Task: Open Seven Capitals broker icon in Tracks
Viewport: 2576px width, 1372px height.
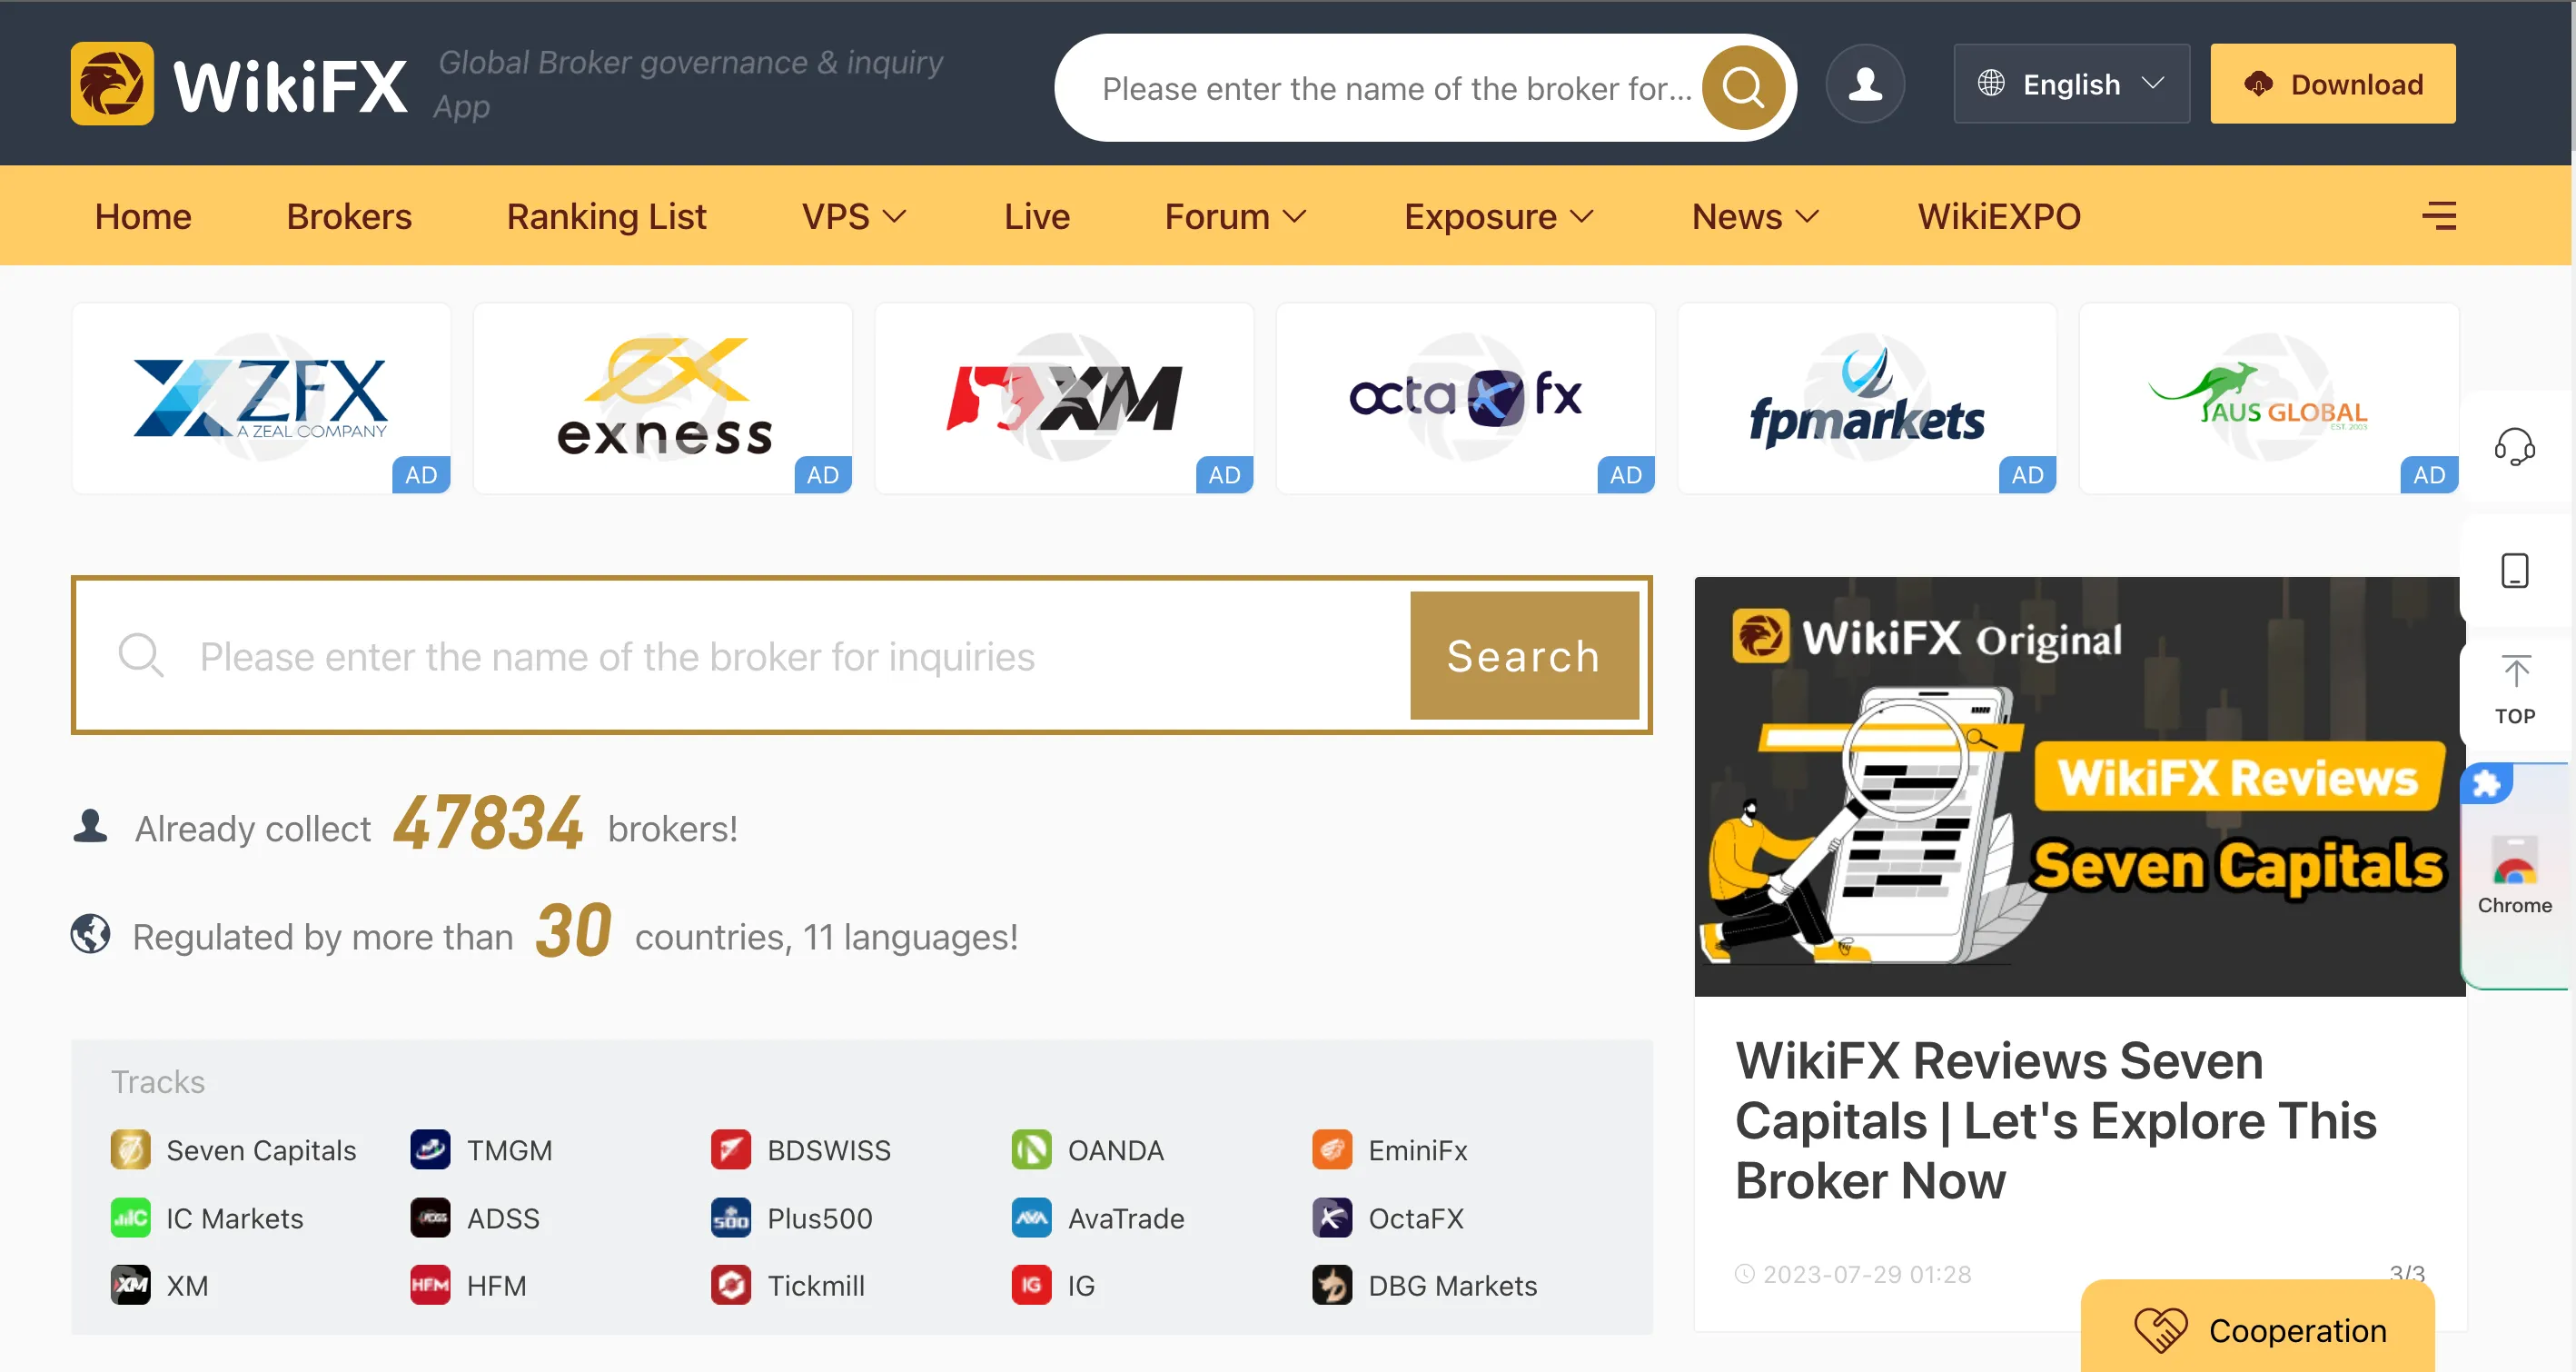Action: (x=131, y=1150)
